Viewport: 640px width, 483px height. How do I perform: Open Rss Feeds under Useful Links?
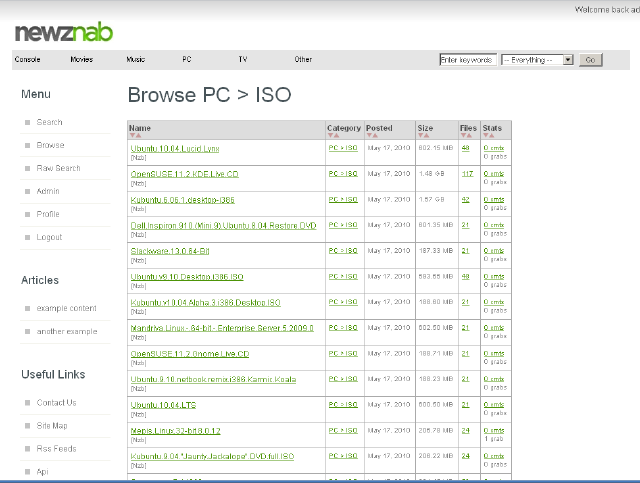coord(56,449)
